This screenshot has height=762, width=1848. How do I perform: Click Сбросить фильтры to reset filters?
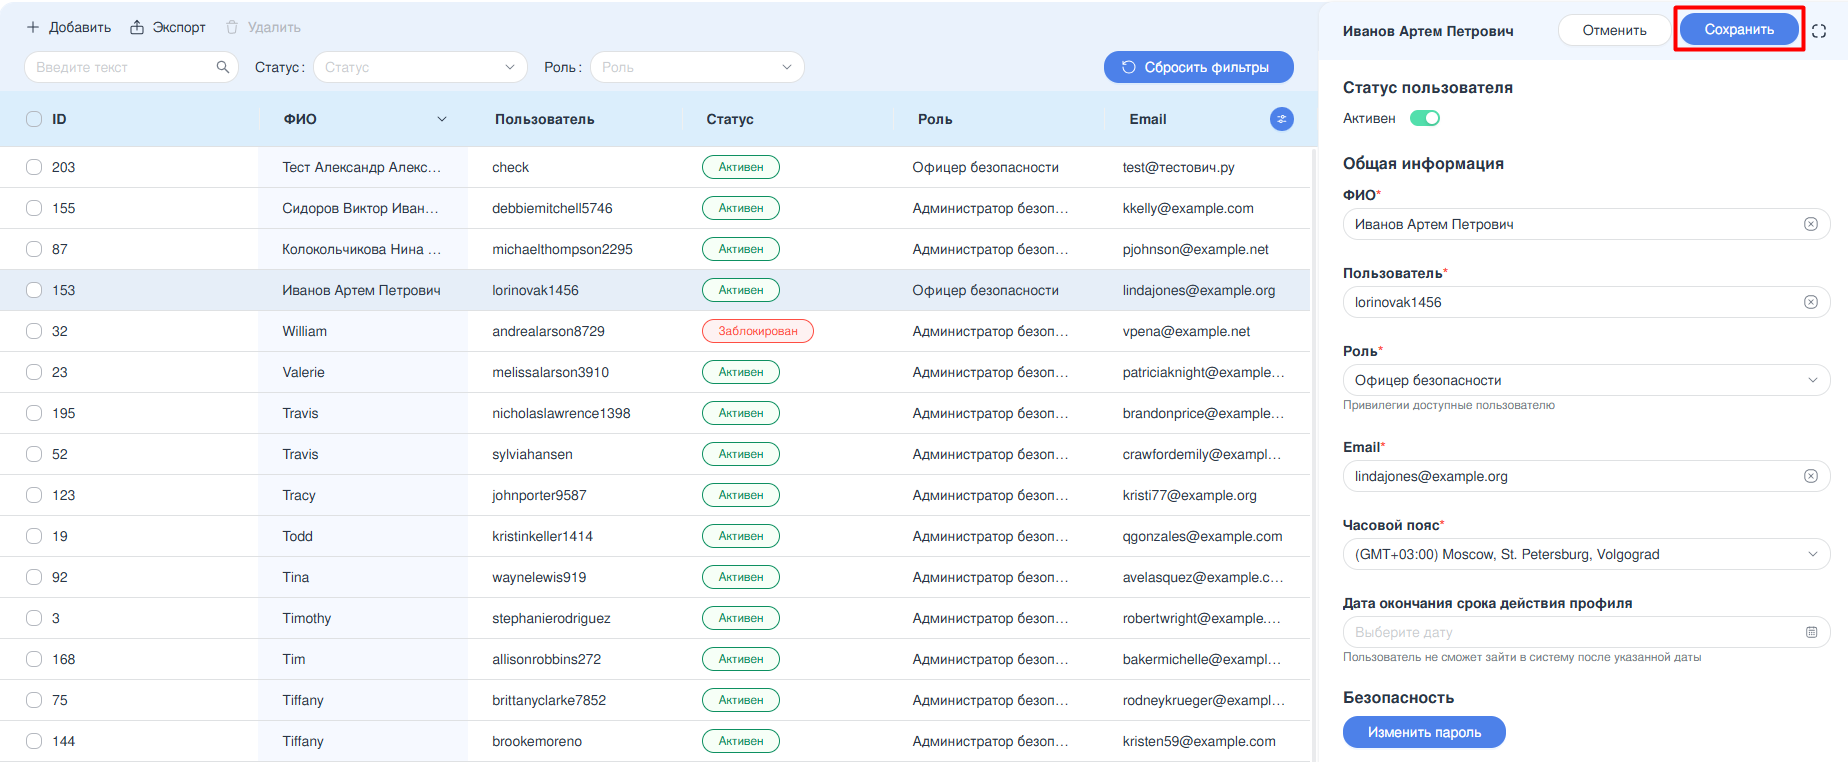[x=1198, y=67]
